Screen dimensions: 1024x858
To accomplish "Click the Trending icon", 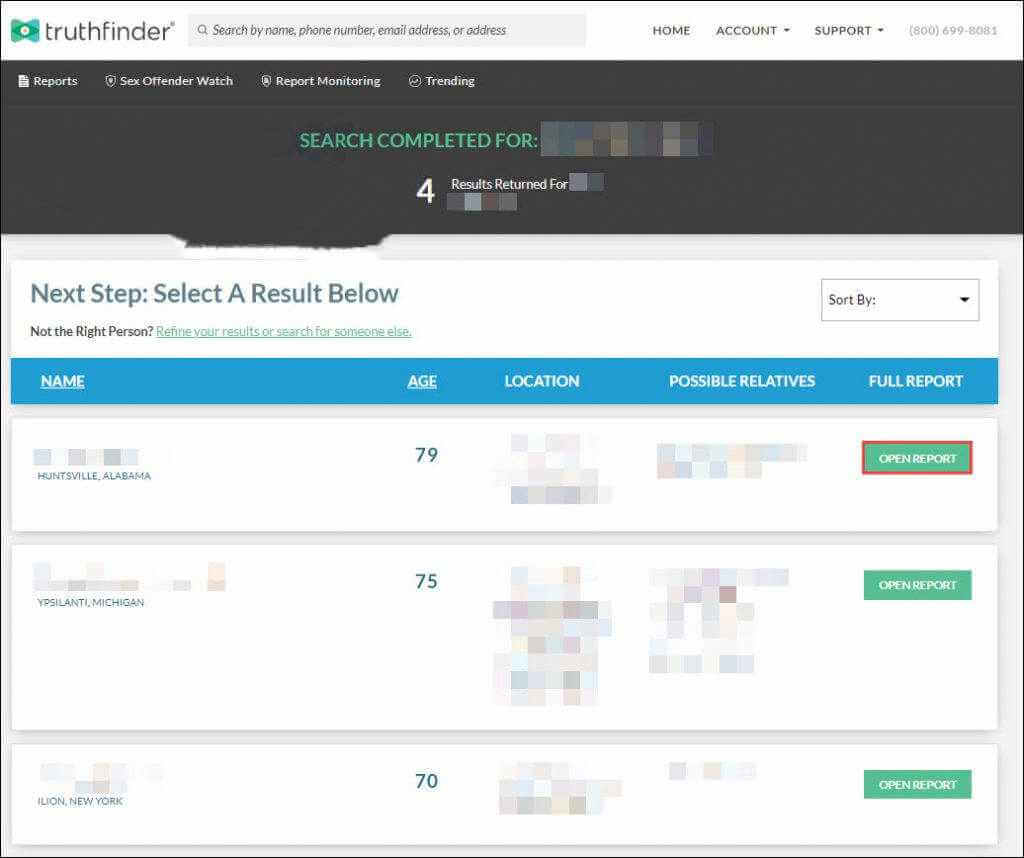I will tap(415, 81).
